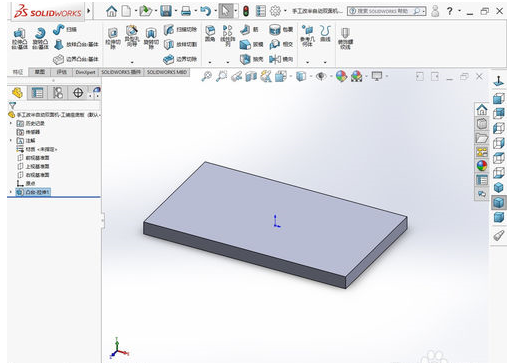Toggle the Hide/Show Items eye icon
Image resolution: width=524 pixels, height=363 pixels.
[321, 77]
